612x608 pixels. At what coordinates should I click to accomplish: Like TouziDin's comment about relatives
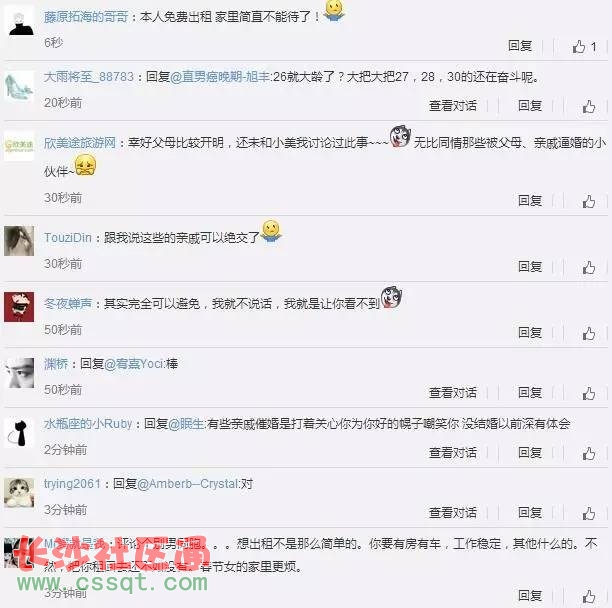(x=589, y=267)
